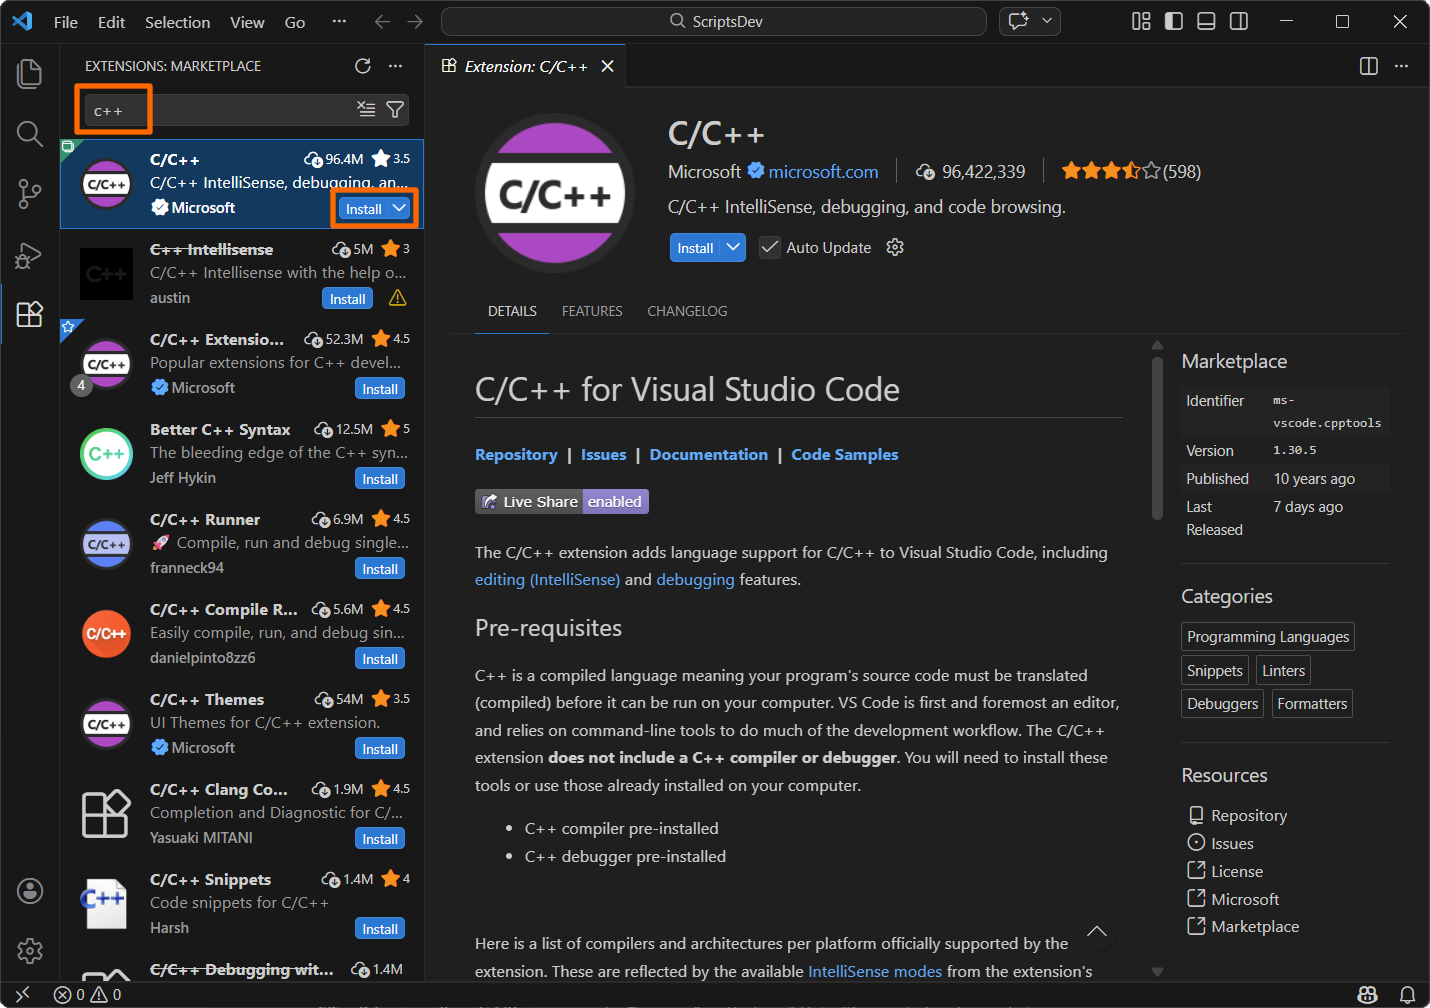Open Problems errors and warnings in status bar
The height and width of the screenshot is (1008, 1430).
point(88,994)
